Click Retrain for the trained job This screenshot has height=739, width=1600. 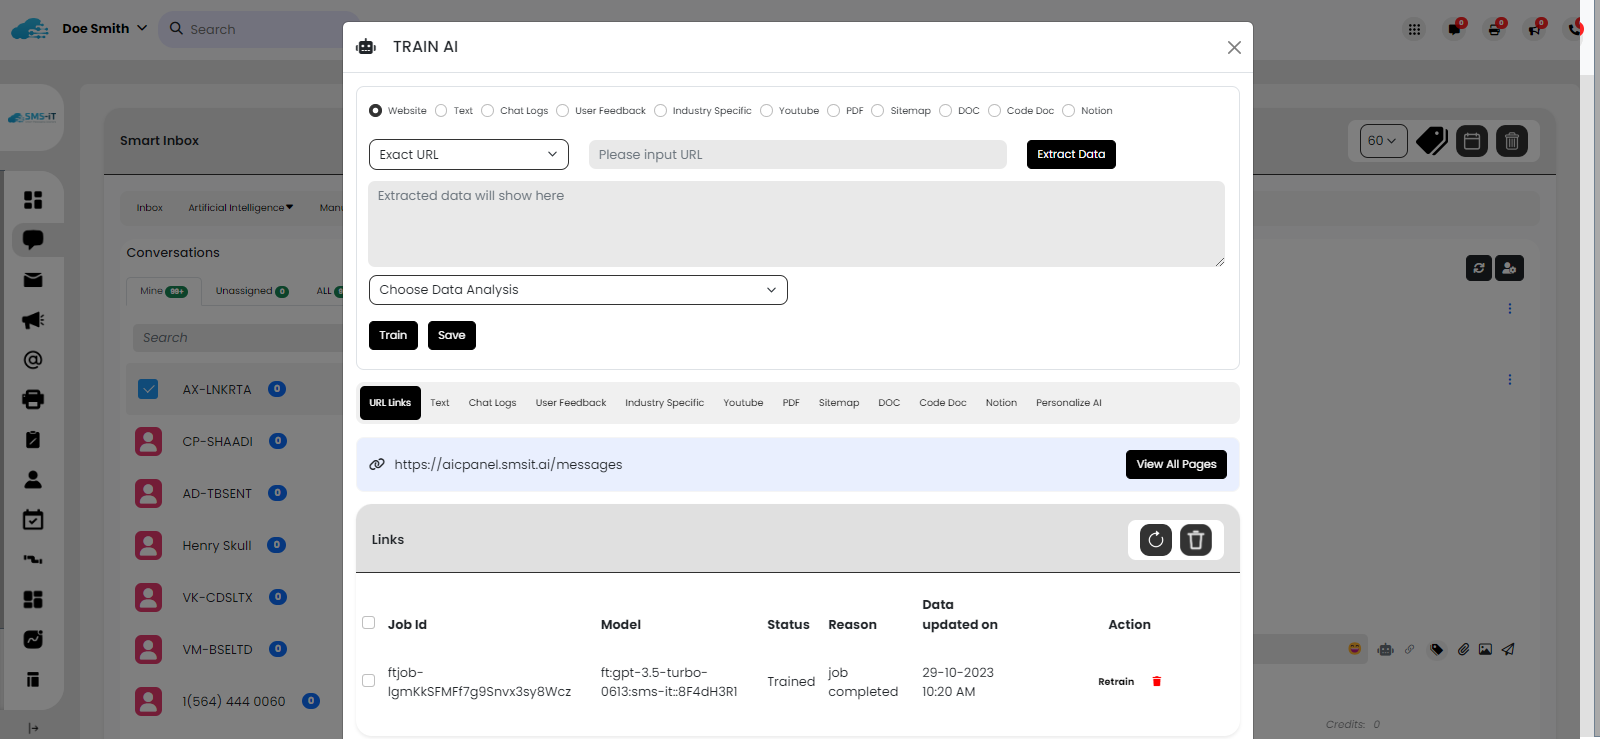point(1116,682)
